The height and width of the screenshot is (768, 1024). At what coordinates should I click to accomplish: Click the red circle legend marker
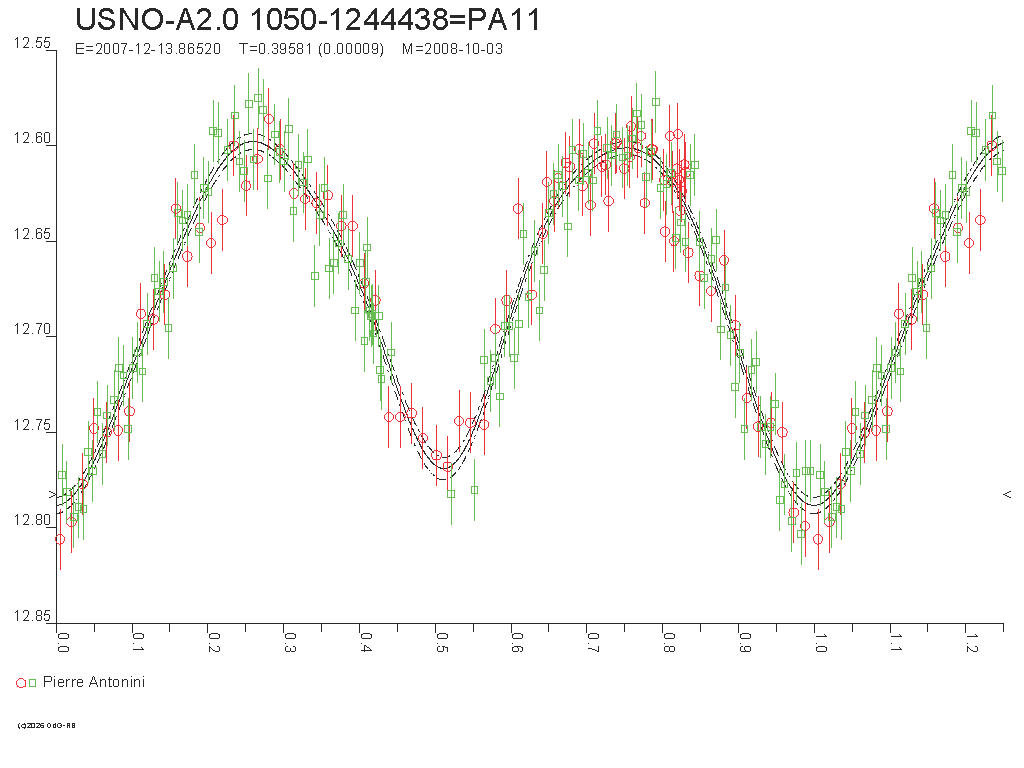21,683
